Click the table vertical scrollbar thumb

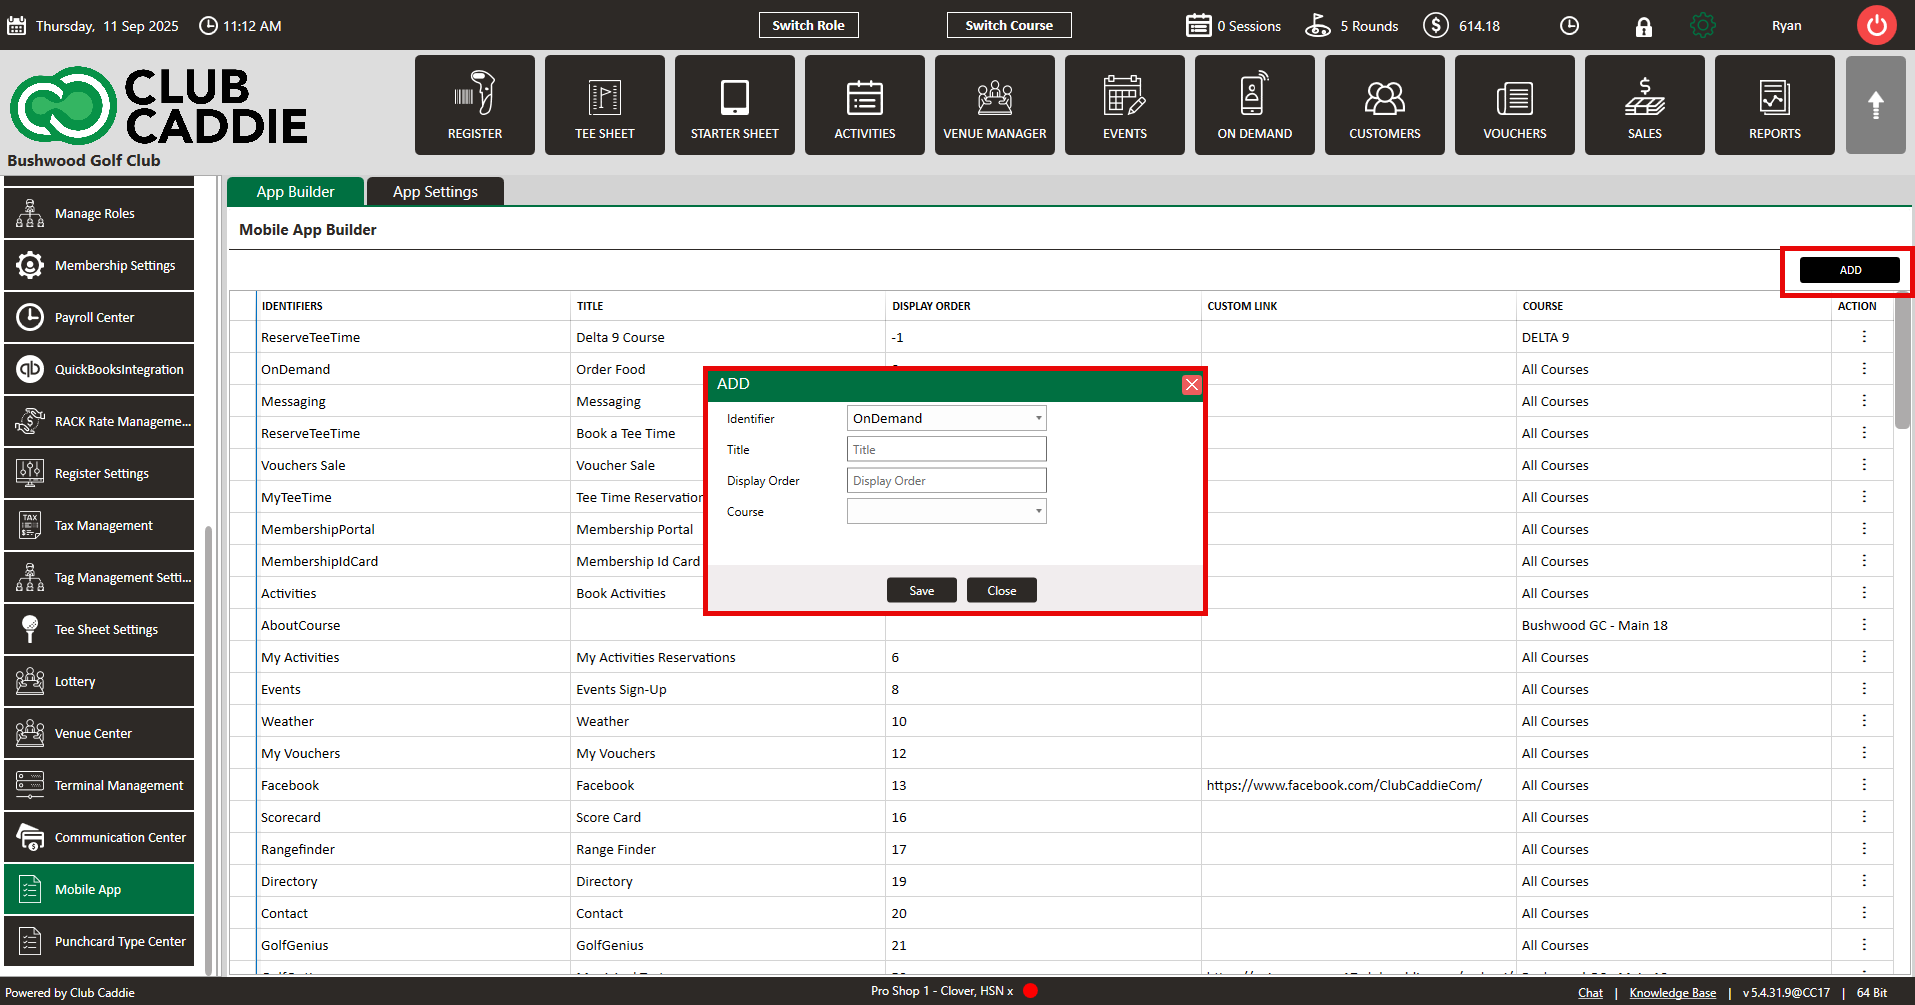click(x=1902, y=362)
